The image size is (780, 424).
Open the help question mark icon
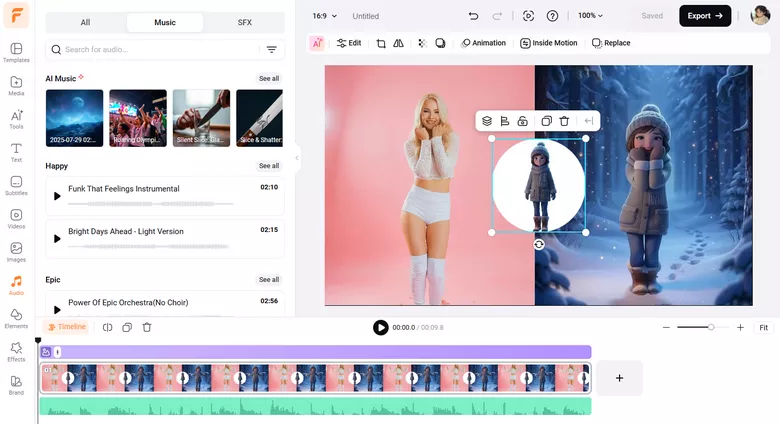(552, 16)
